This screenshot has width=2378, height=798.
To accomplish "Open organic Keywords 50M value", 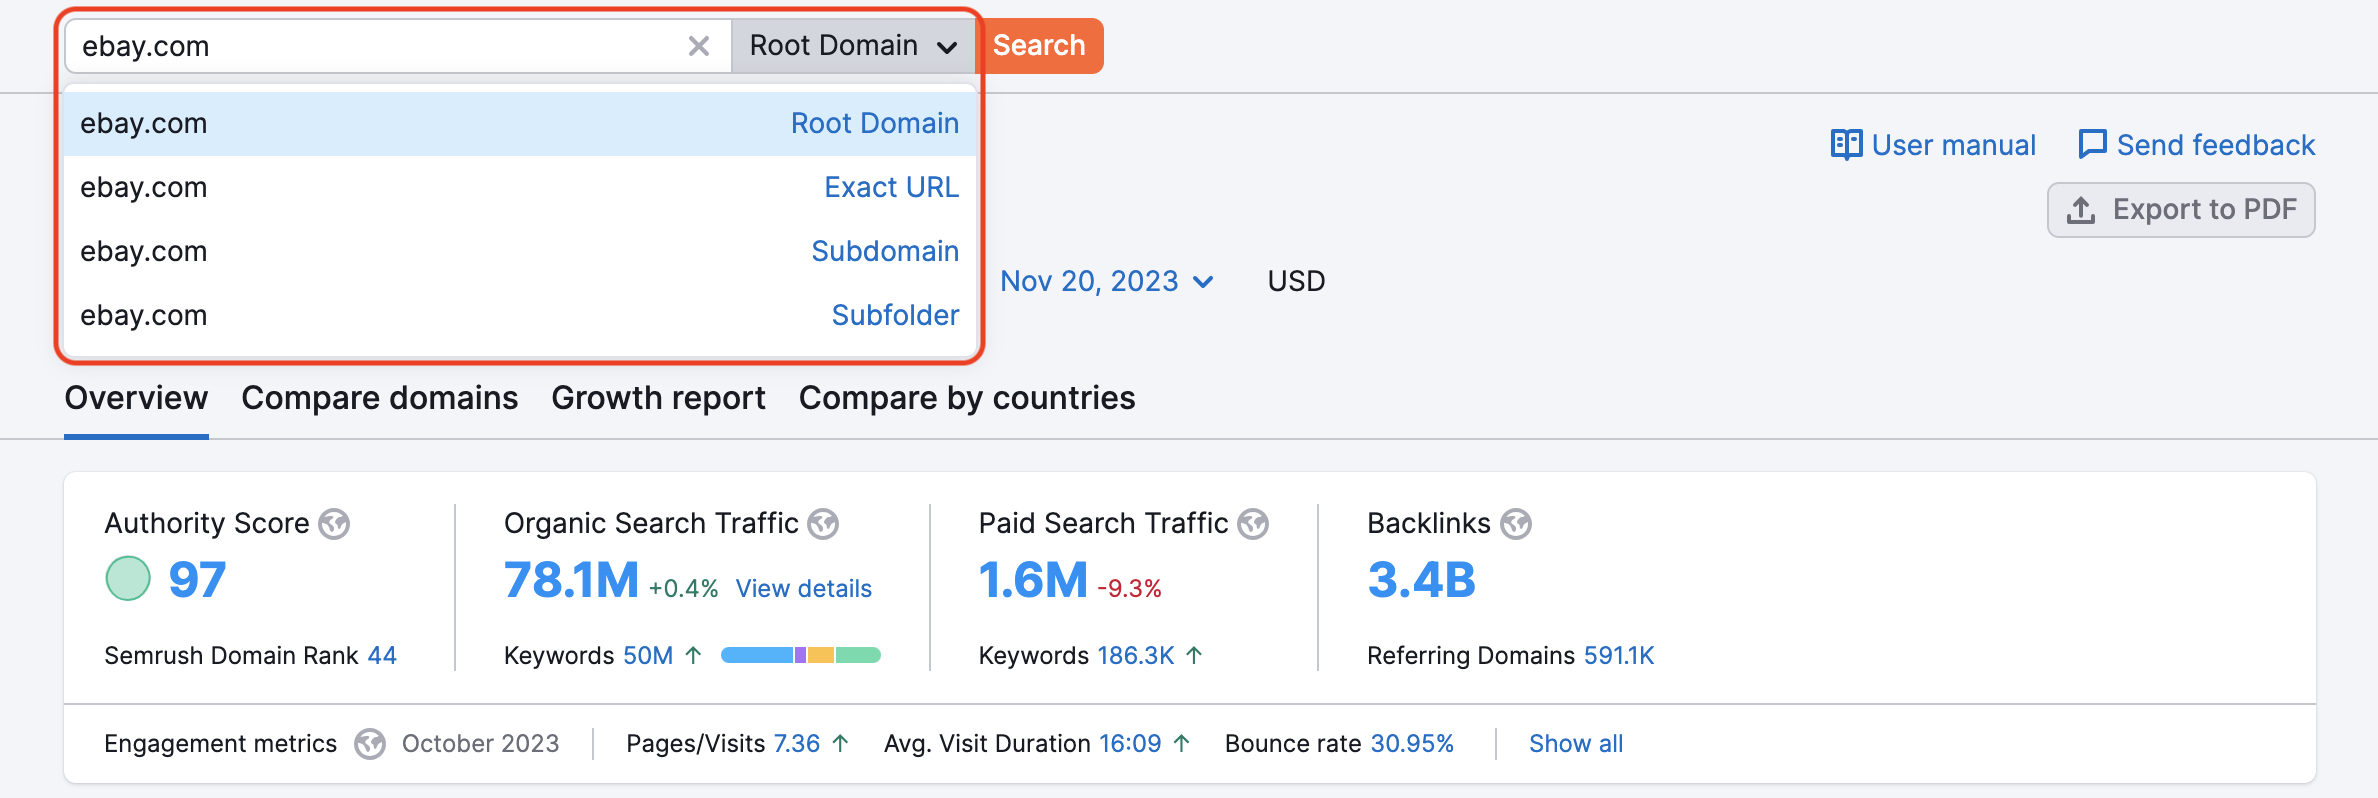I will pyautogui.click(x=648, y=656).
